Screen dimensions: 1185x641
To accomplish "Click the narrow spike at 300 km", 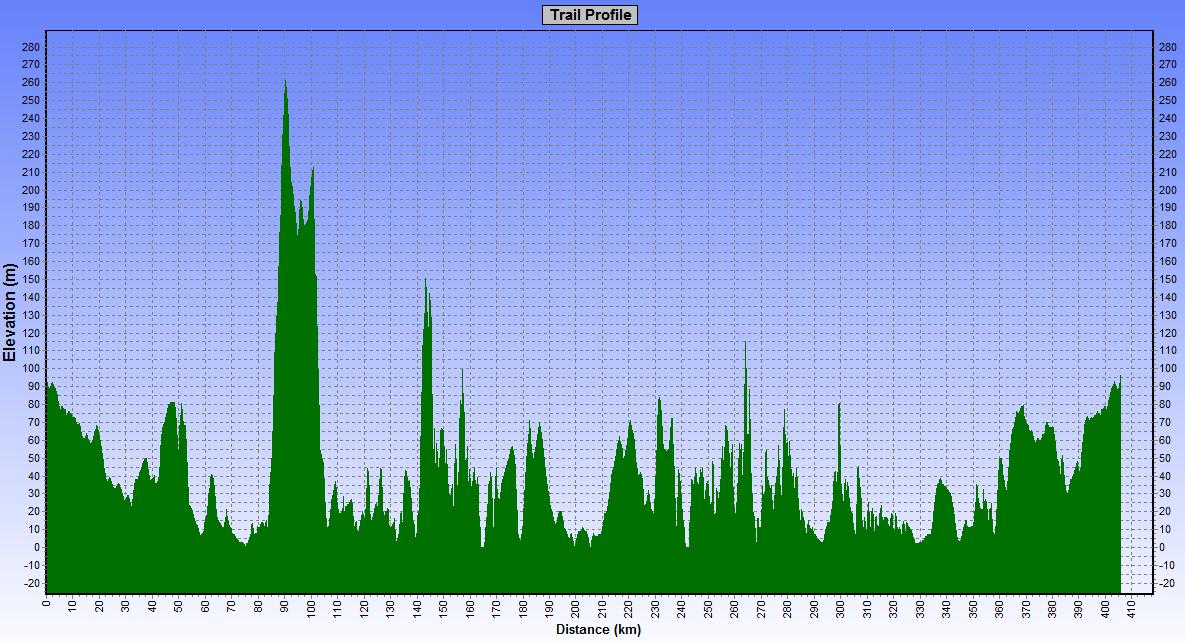I will (839, 404).
